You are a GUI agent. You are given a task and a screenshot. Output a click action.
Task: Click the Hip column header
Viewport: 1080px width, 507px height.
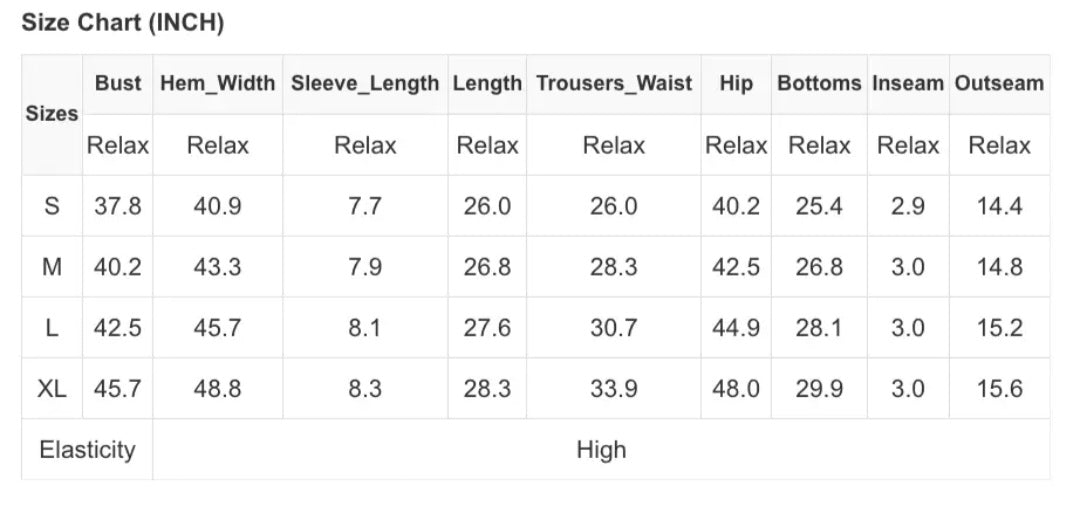735,84
